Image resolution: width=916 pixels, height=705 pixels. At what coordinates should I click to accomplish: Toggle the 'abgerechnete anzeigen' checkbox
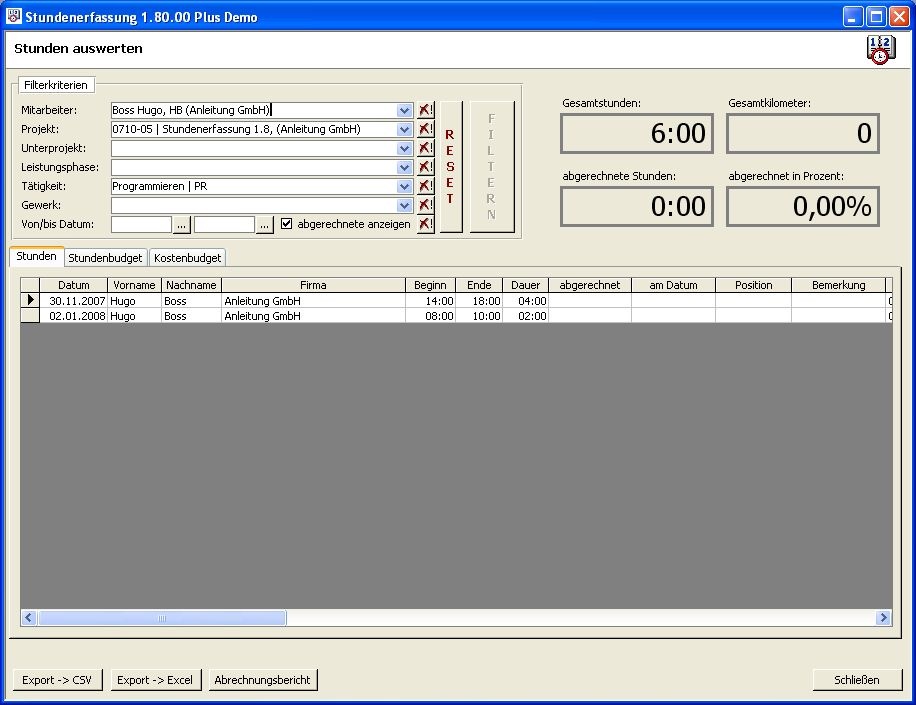coord(287,225)
